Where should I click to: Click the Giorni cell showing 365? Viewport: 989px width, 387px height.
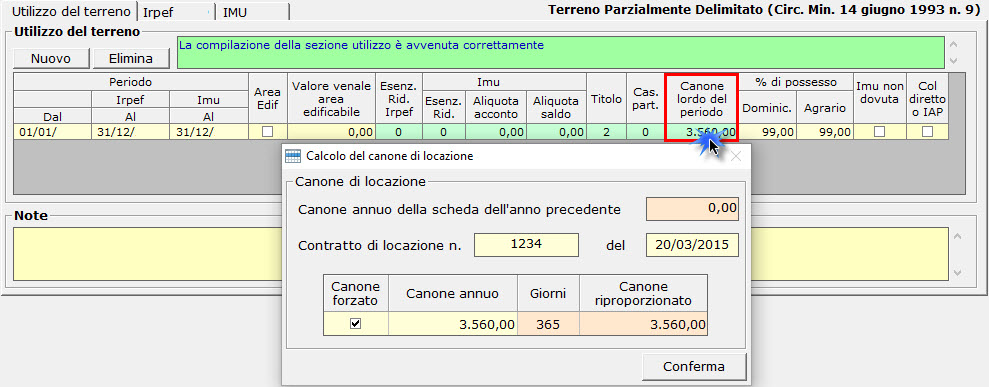click(549, 324)
